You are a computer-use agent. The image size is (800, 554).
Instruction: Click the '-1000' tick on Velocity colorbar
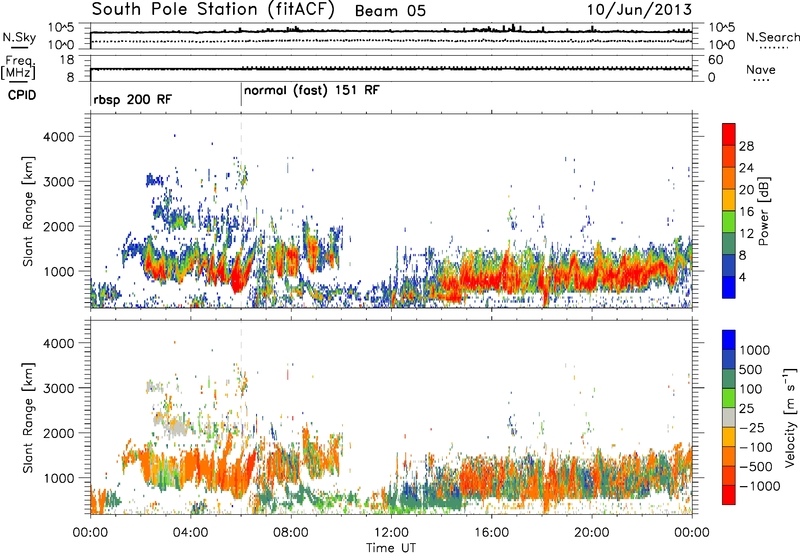(x=759, y=486)
